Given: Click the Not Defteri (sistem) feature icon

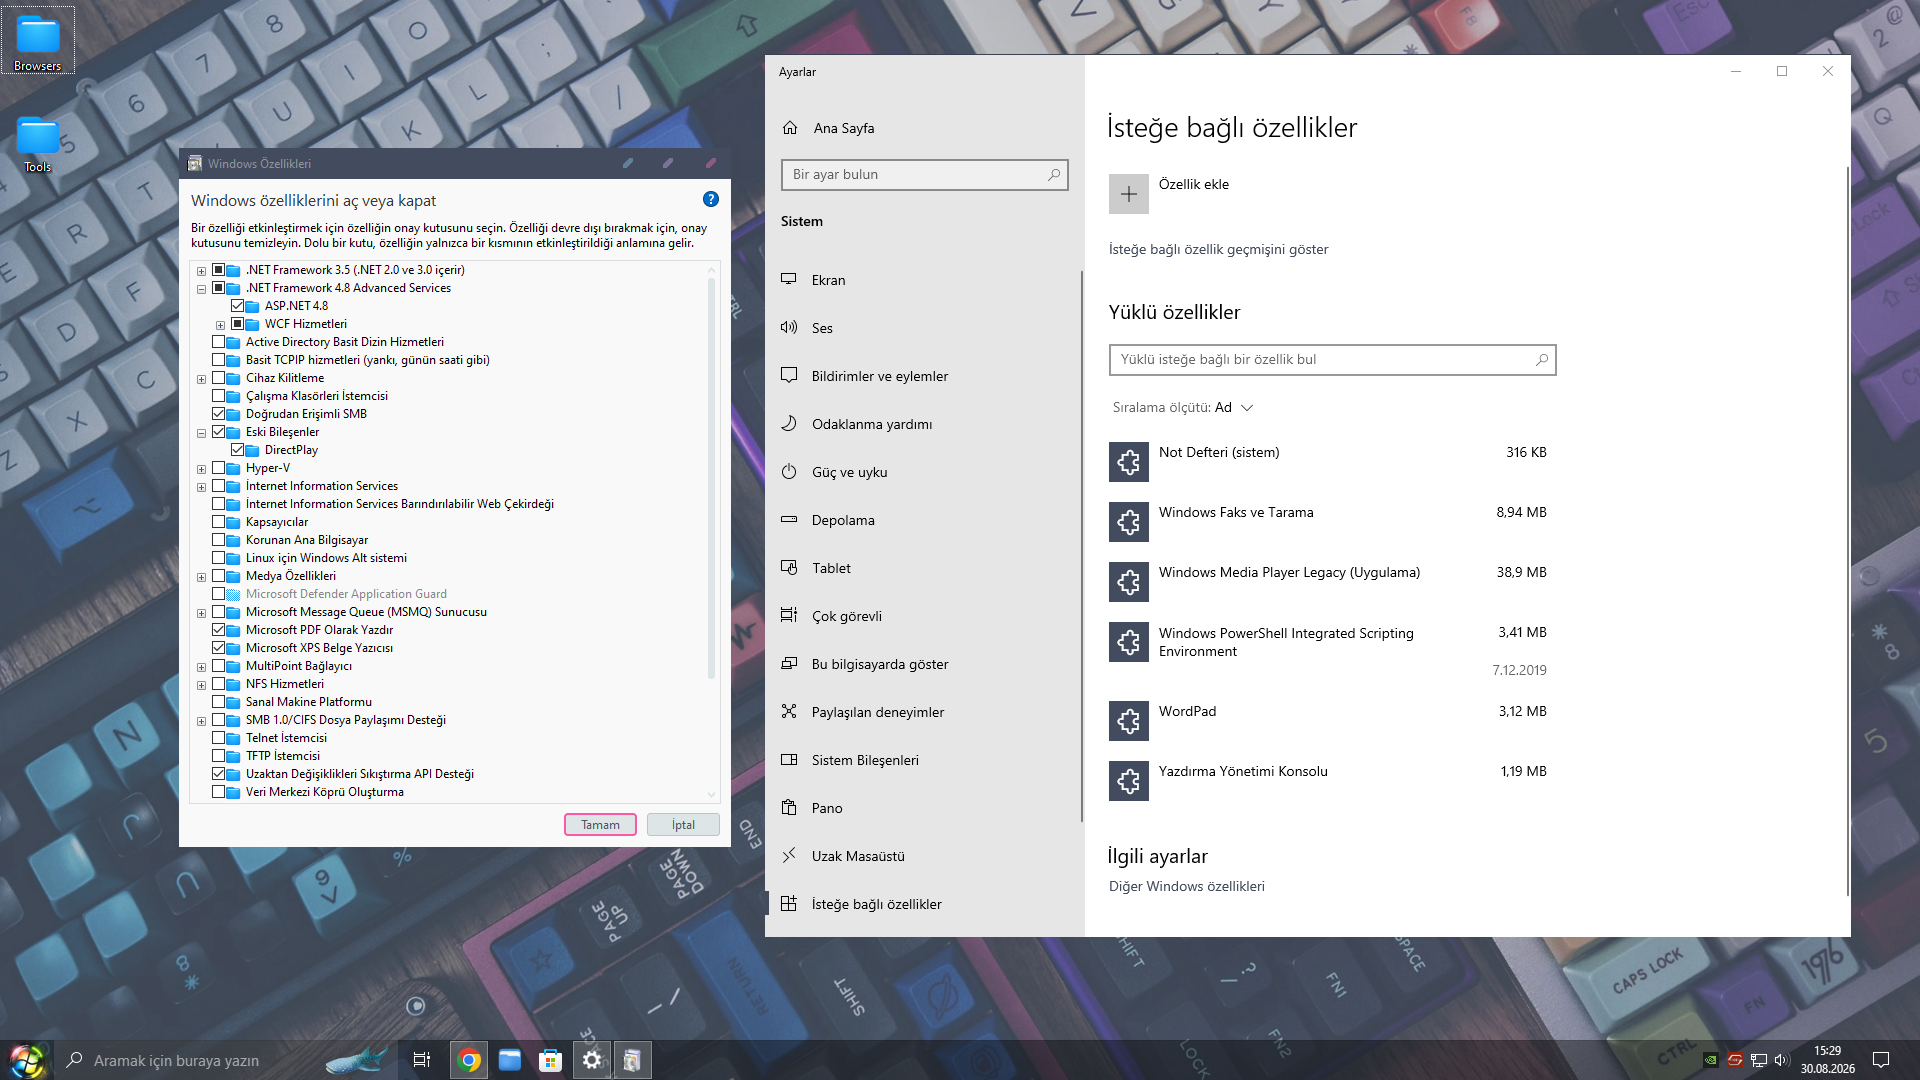Looking at the screenshot, I should click(1129, 462).
